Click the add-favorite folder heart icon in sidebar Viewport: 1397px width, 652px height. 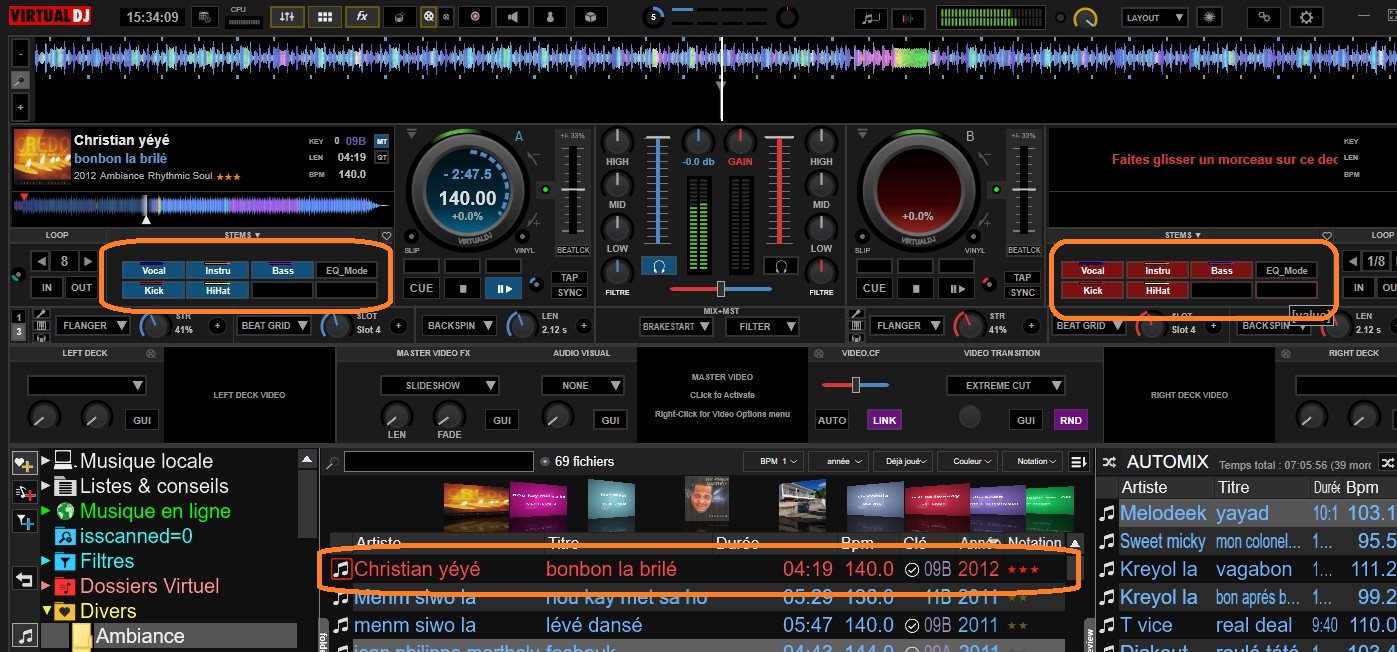[x=24, y=463]
